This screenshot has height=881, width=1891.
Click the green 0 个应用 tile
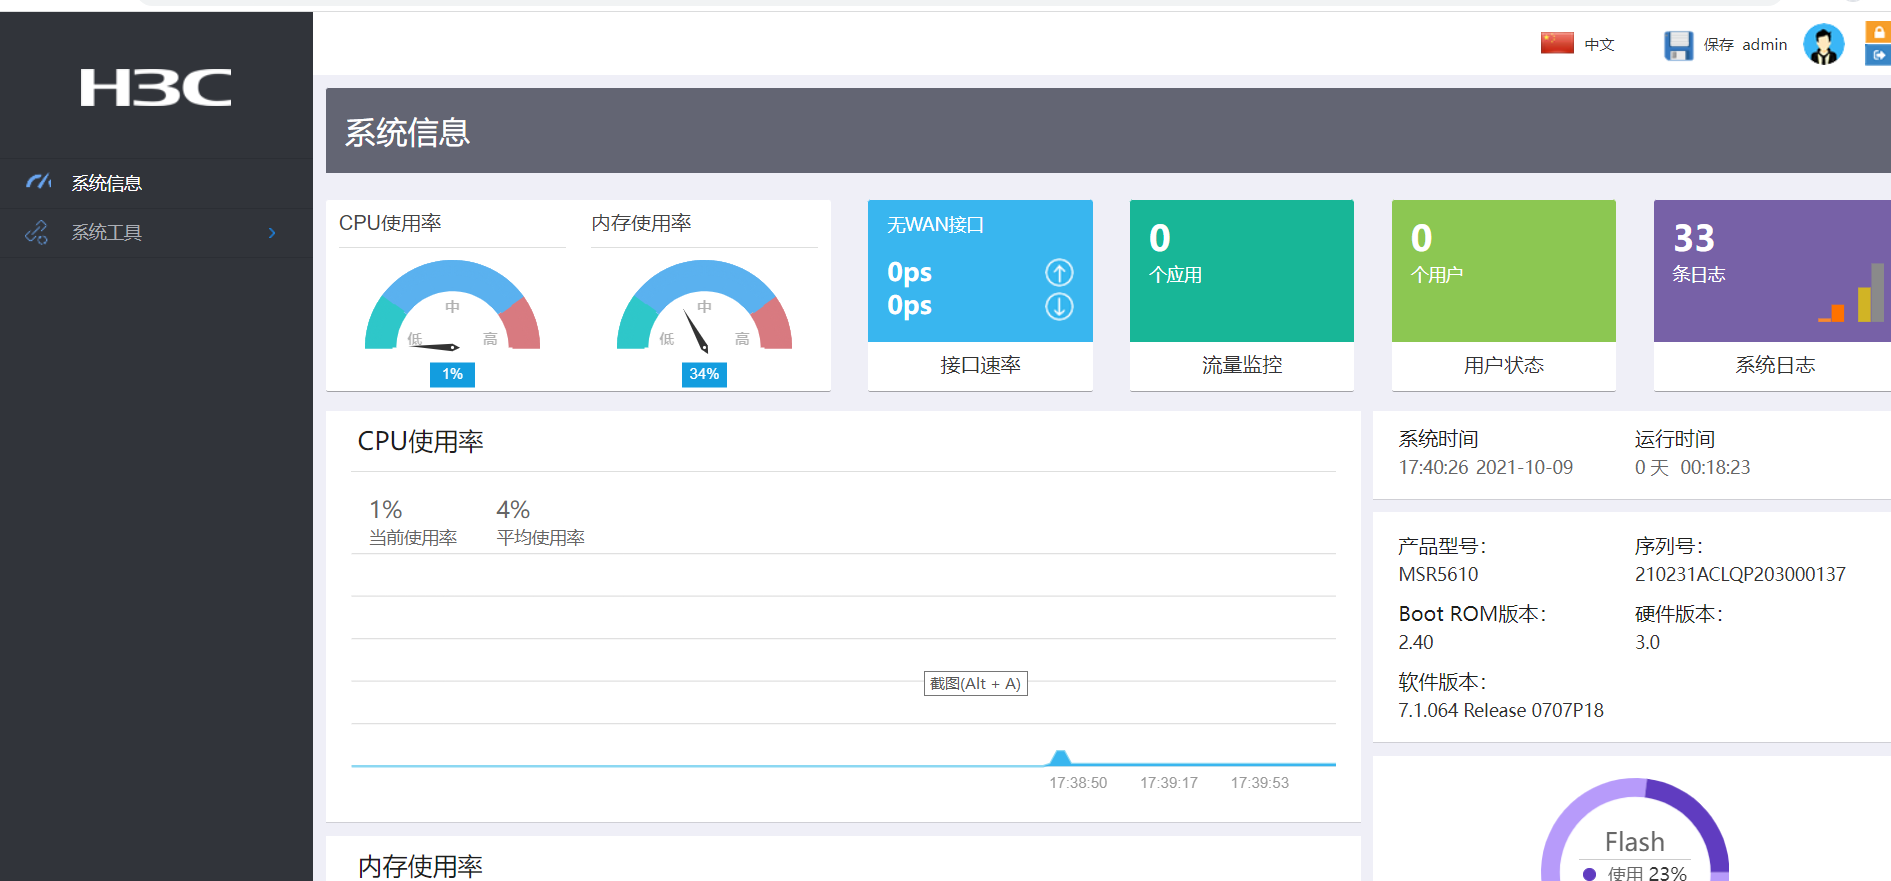[1242, 271]
